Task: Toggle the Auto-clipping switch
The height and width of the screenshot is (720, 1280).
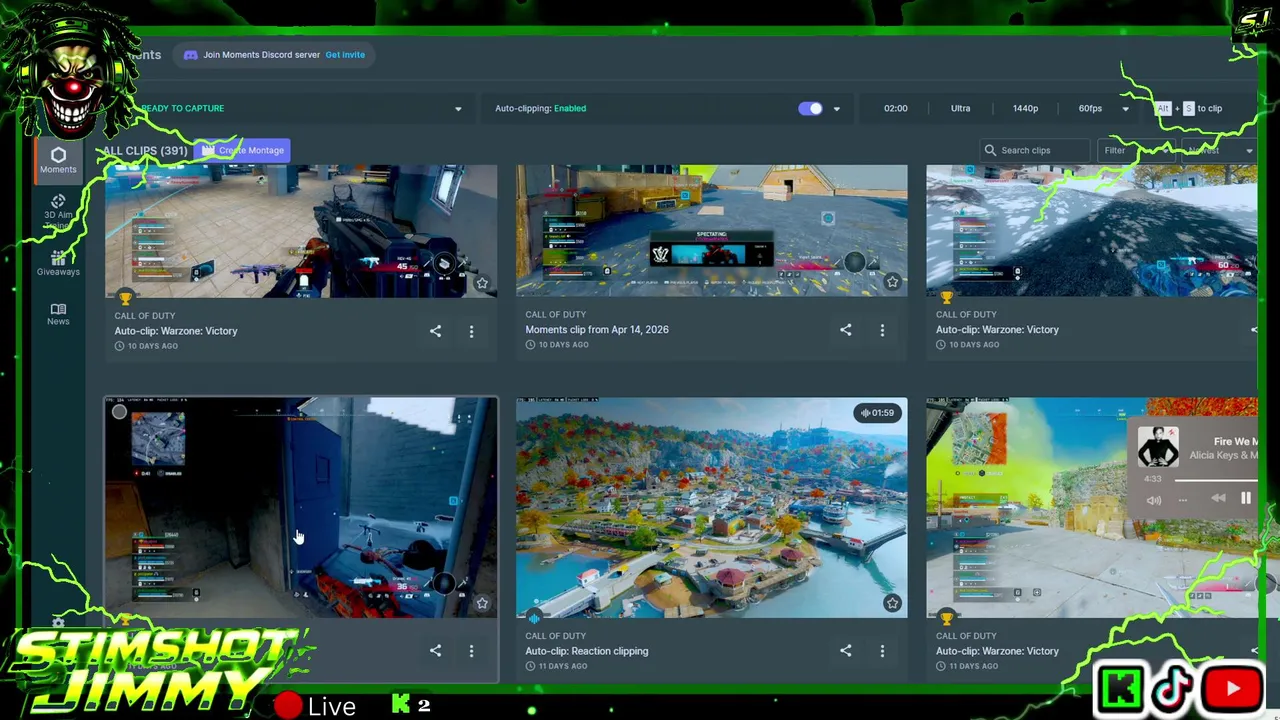Action: point(810,108)
